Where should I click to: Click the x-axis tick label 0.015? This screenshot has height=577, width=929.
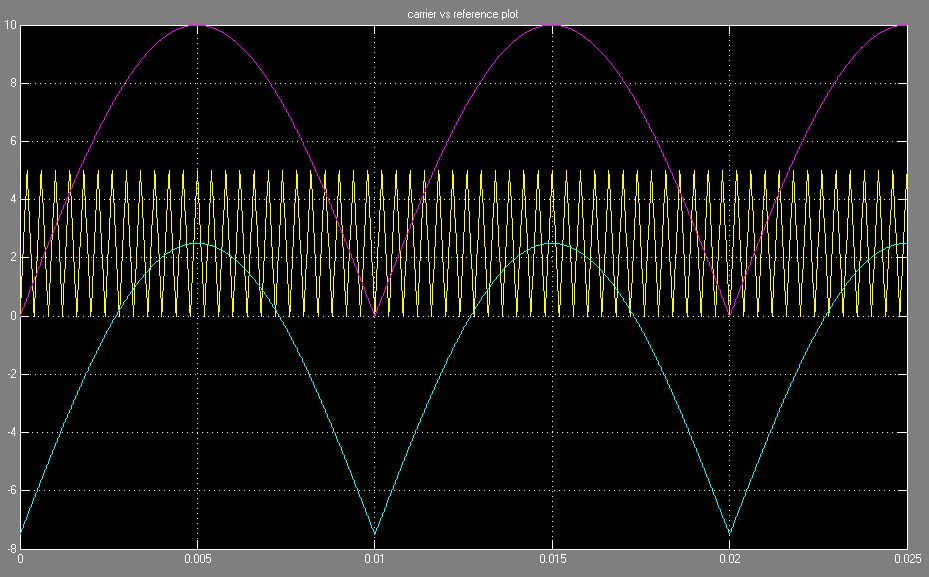coord(552,559)
